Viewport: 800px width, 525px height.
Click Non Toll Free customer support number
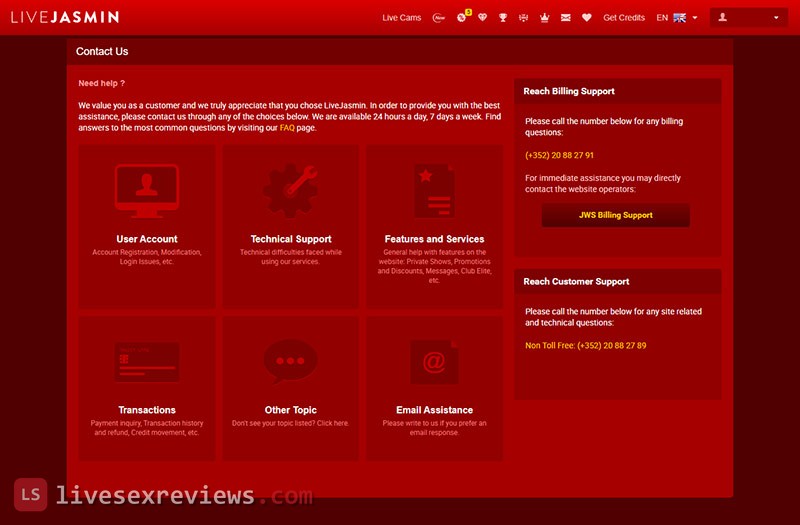(586, 345)
